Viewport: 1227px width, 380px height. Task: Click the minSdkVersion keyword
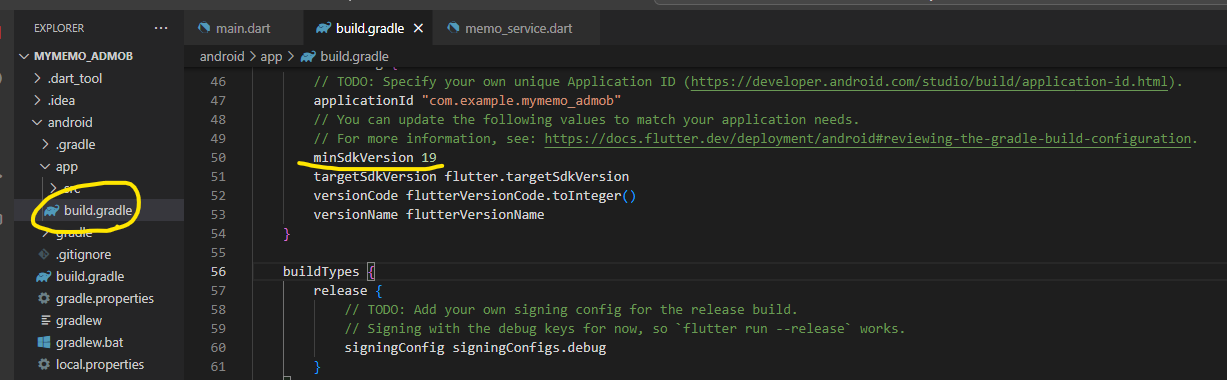(x=363, y=157)
